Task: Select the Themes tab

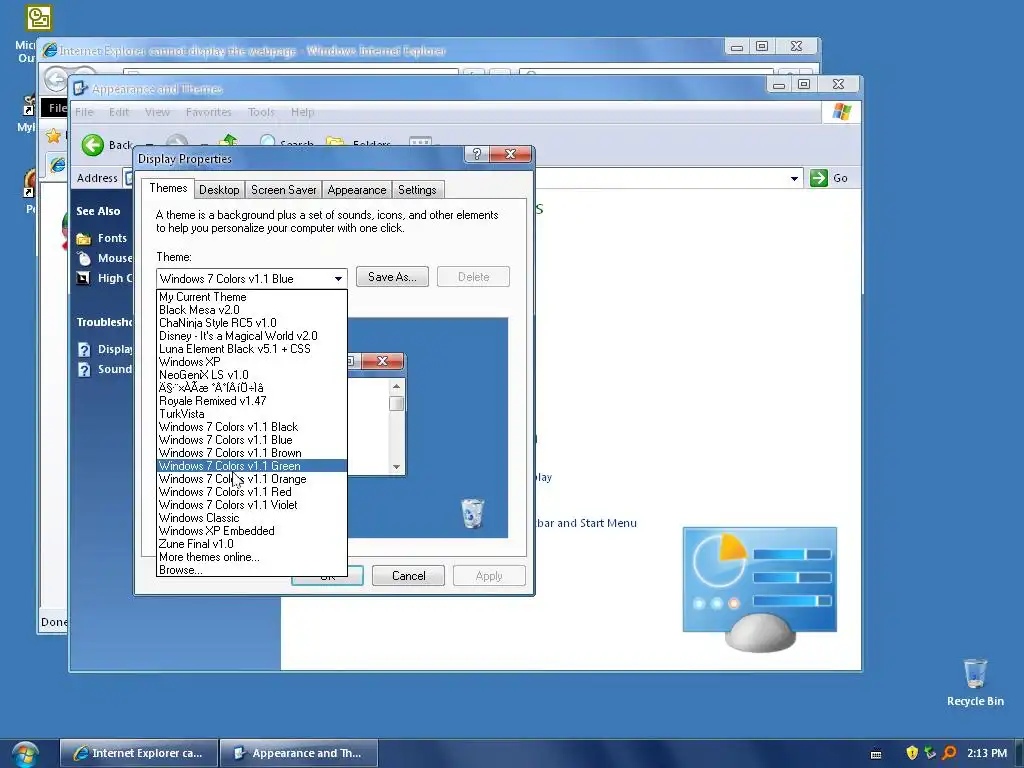Action: [168, 188]
